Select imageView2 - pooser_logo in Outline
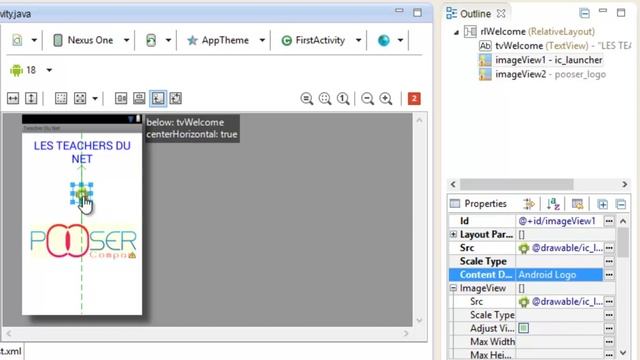 click(542, 74)
